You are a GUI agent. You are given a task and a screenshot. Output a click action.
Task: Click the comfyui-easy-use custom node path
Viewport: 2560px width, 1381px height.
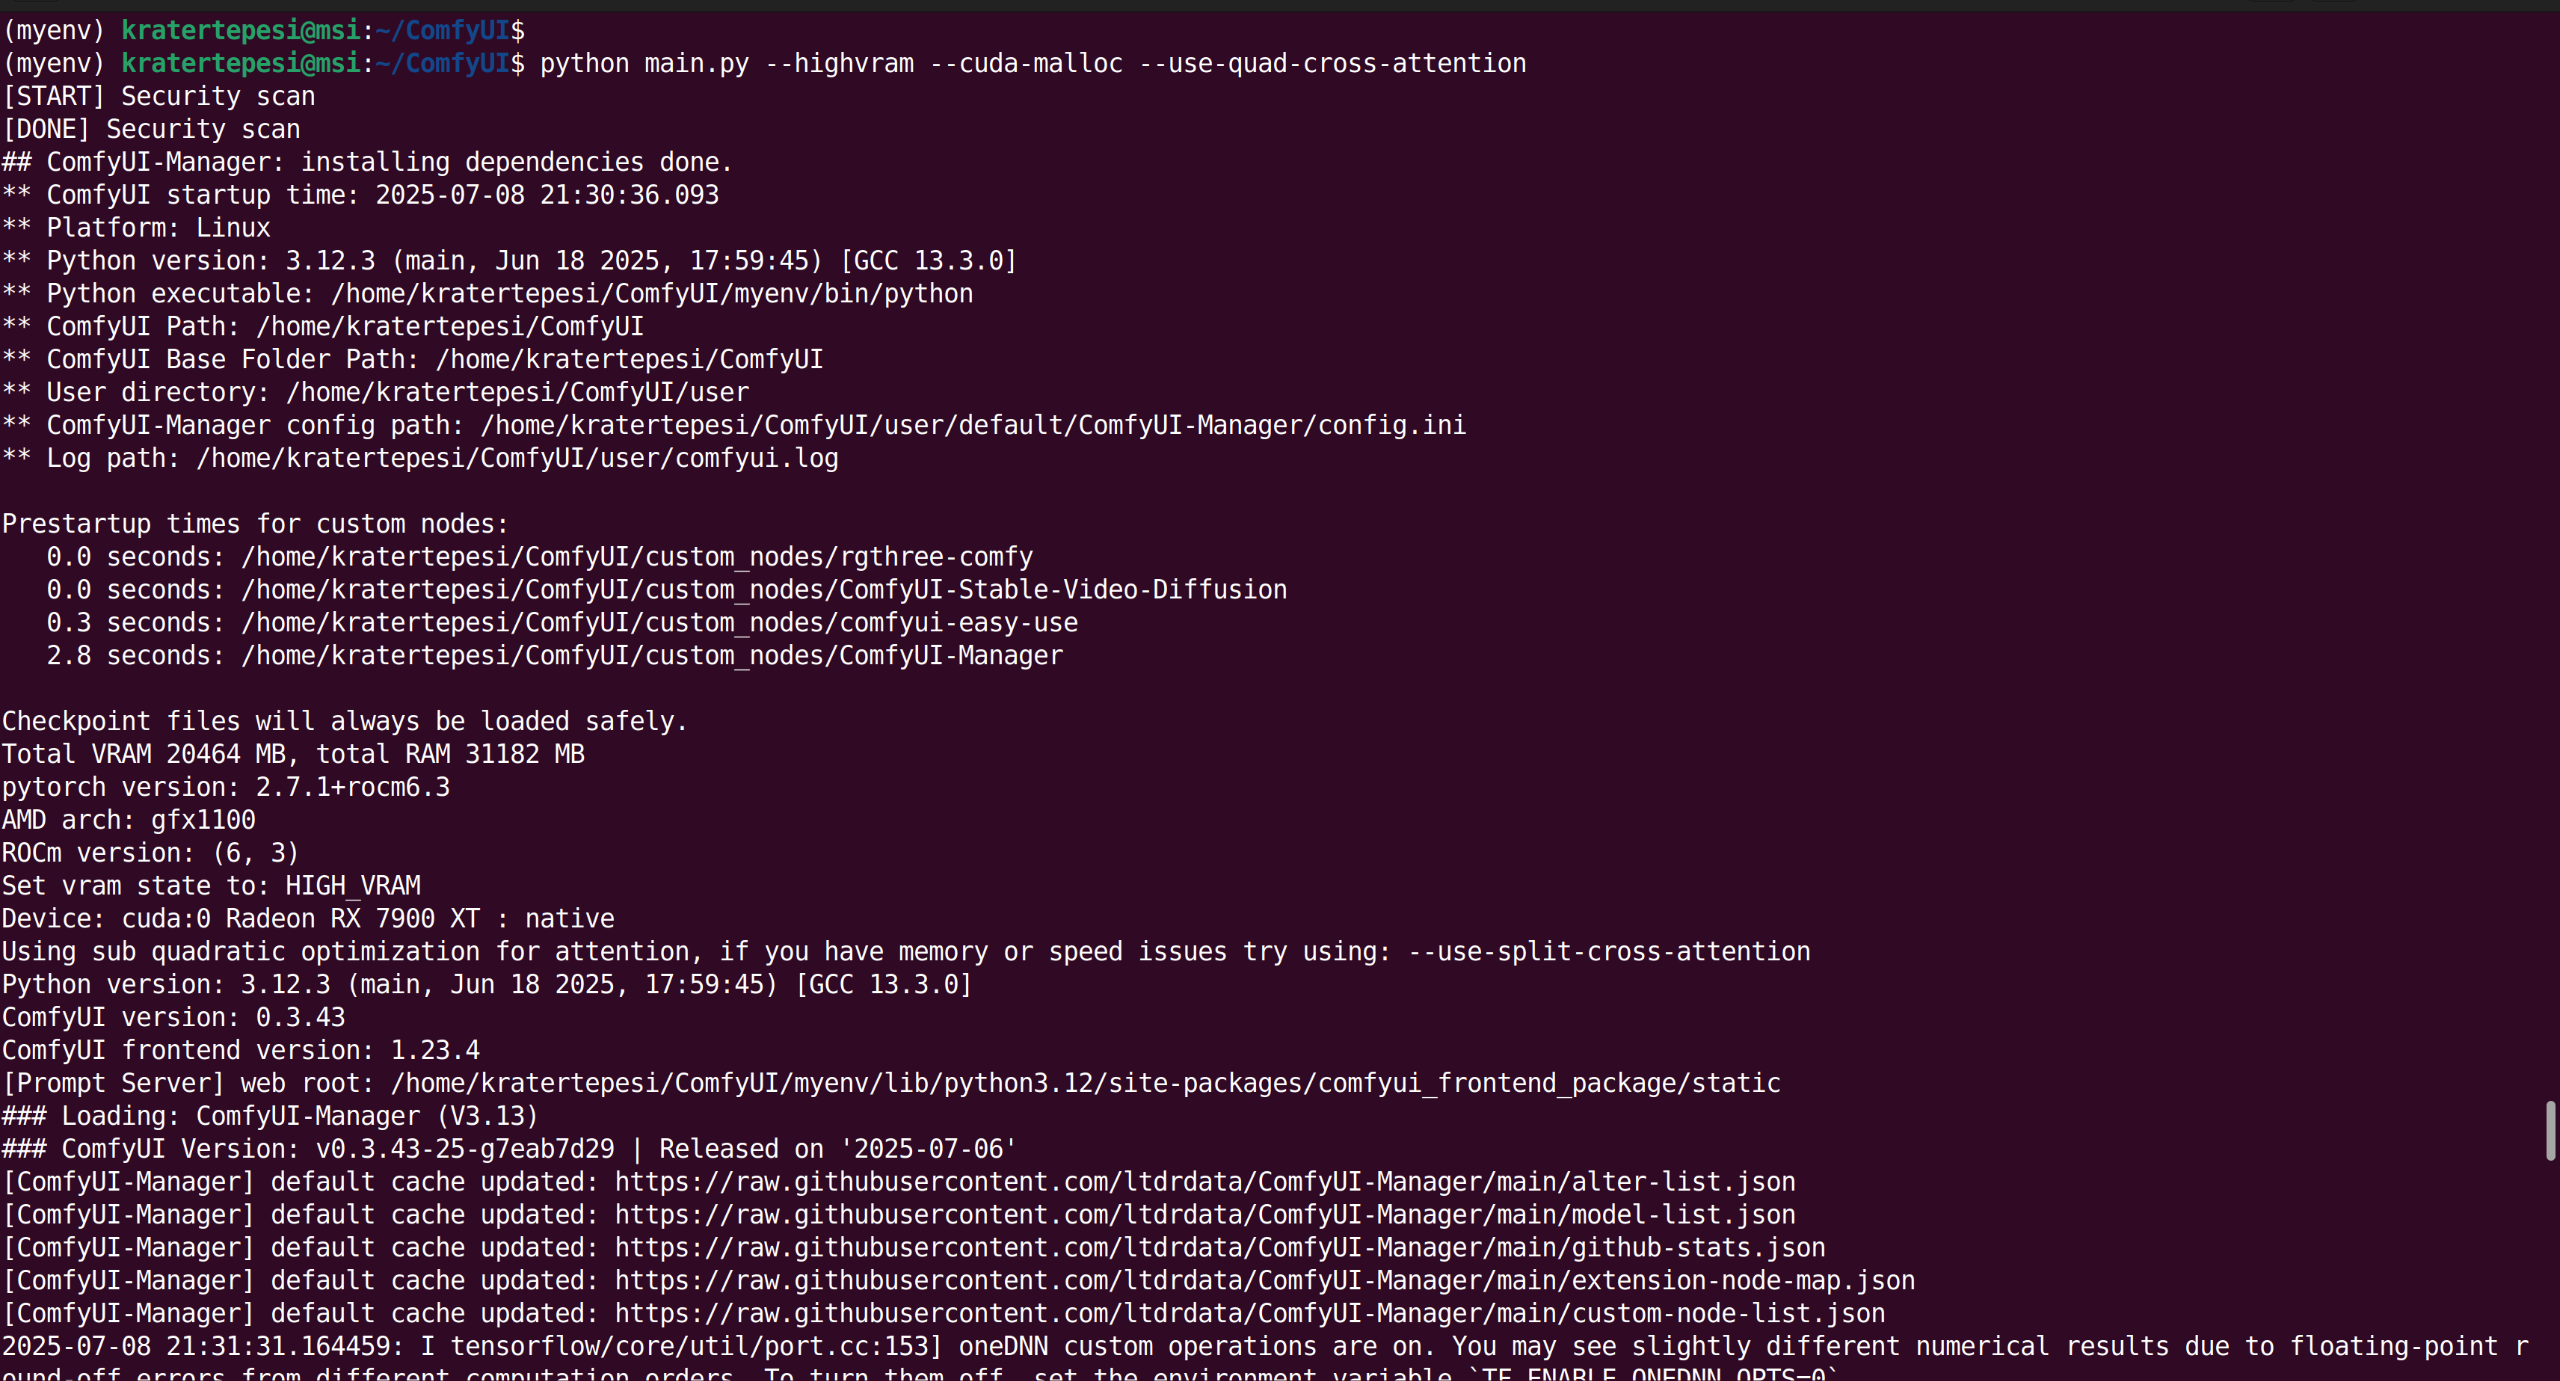[659, 623]
